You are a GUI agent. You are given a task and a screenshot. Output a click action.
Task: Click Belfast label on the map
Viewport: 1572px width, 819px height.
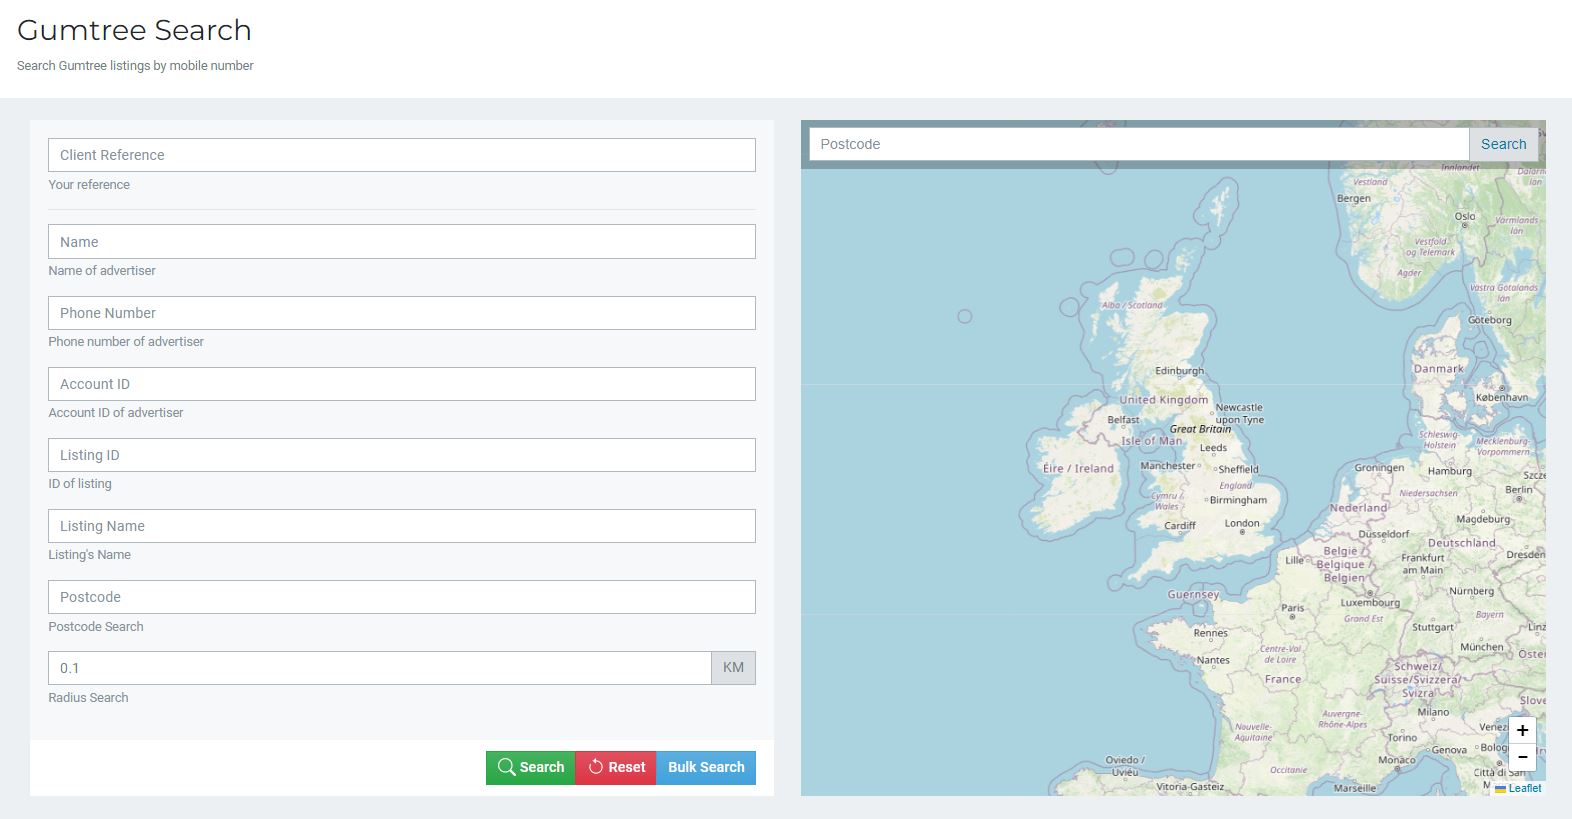tap(1123, 420)
